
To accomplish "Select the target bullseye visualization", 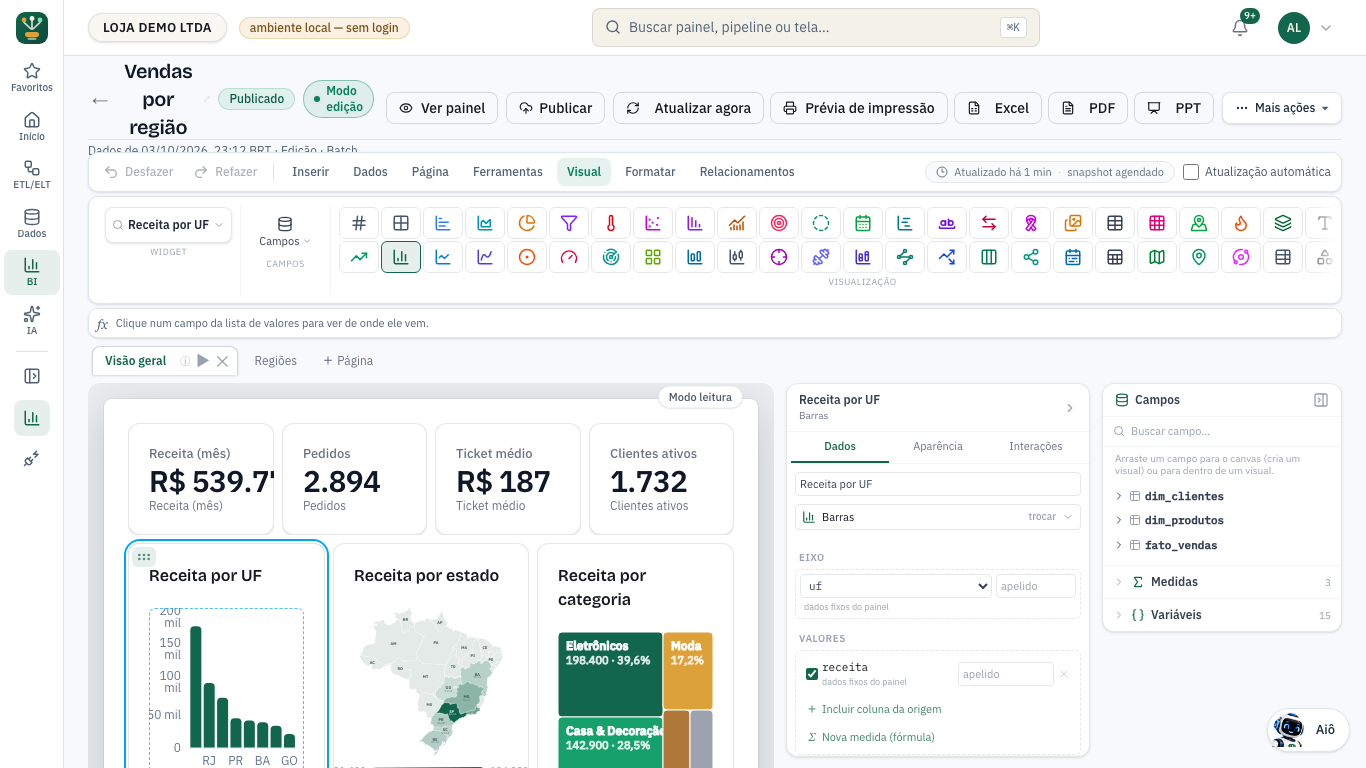I will [x=779, y=224].
